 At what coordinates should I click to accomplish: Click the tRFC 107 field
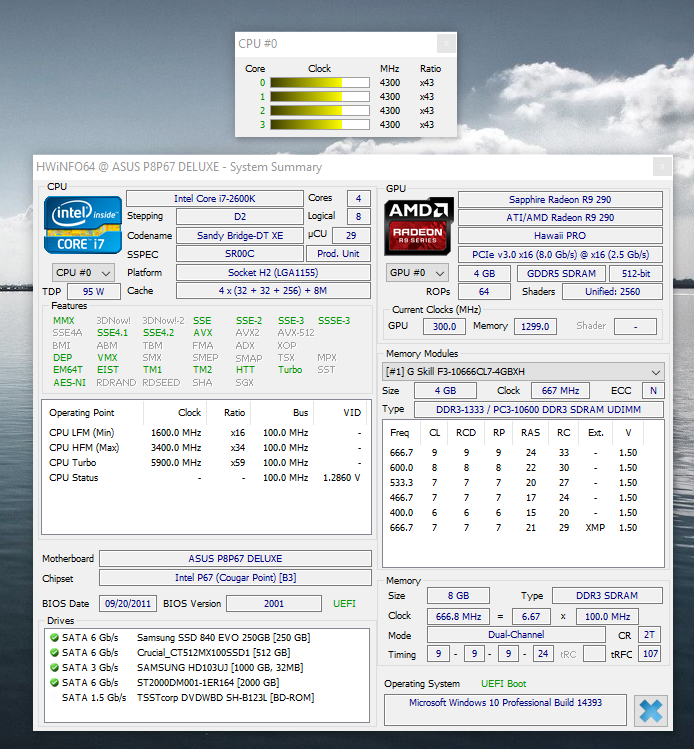(x=650, y=654)
